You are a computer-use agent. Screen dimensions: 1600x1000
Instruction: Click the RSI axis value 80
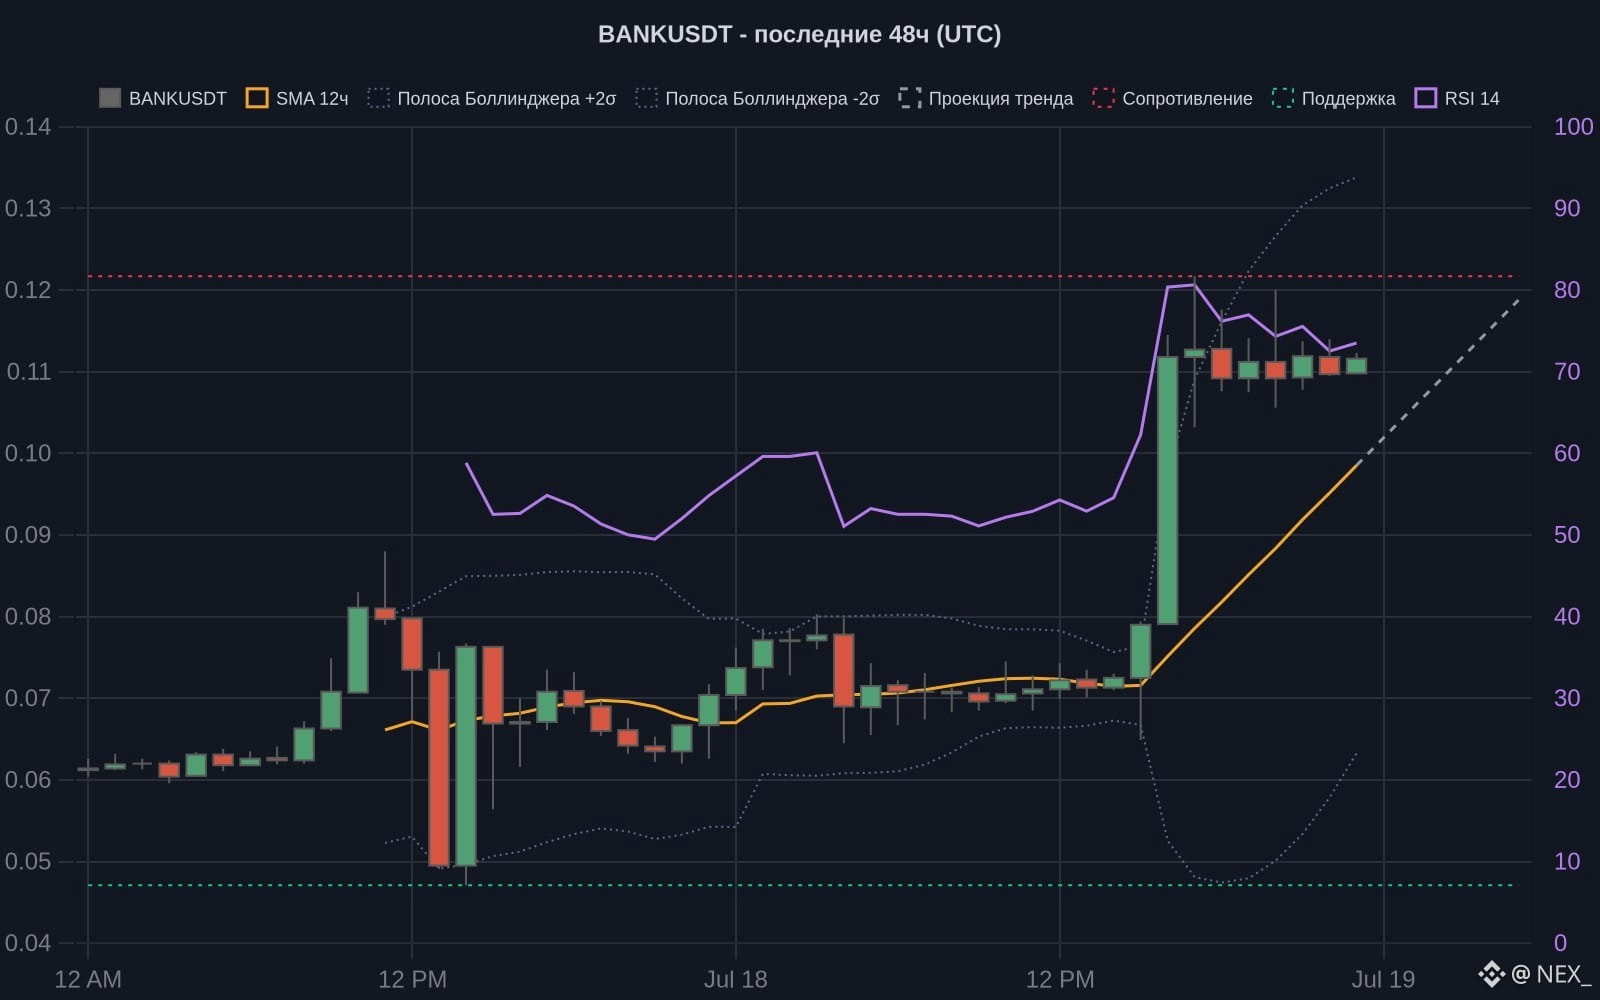(x=1567, y=290)
